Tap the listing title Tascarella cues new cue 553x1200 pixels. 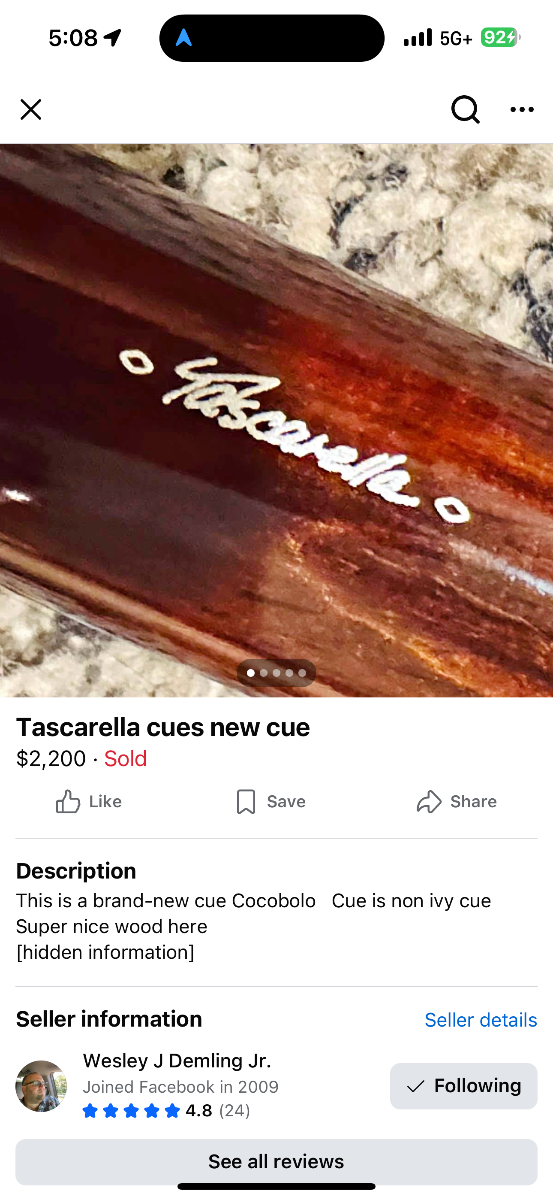163,727
